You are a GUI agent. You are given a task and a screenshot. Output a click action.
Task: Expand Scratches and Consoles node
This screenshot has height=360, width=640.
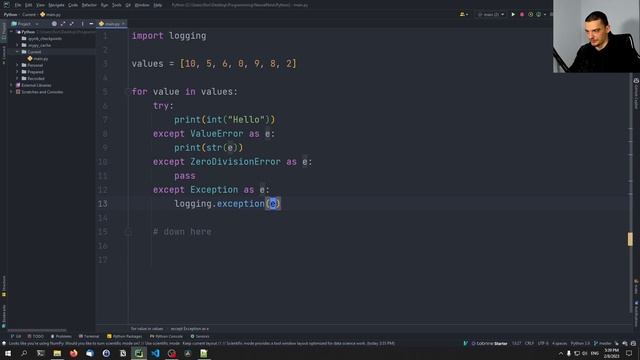(x=11, y=92)
